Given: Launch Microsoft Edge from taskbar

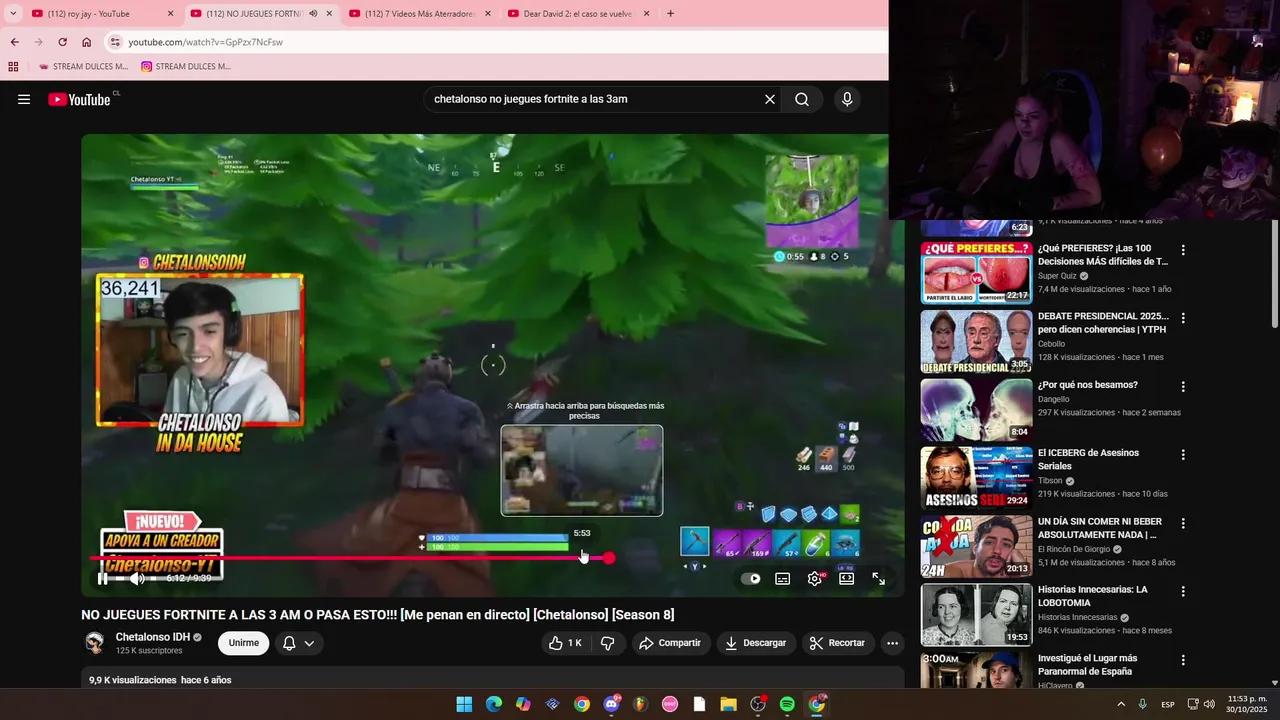Looking at the screenshot, I should tap(494, 704).
